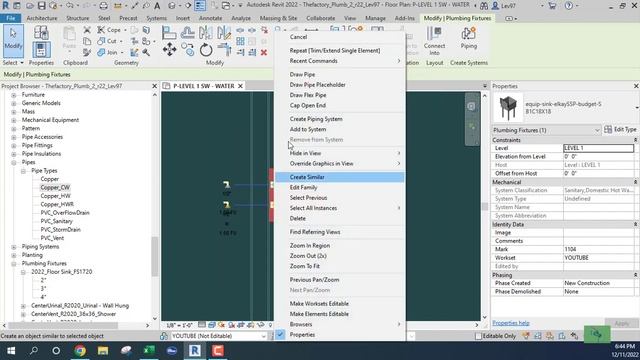Viewport: 640px width, 360px height.
Task: Close the P-LEVEL 1 SW - WATER view tab
Action: [x=240, y=86]
